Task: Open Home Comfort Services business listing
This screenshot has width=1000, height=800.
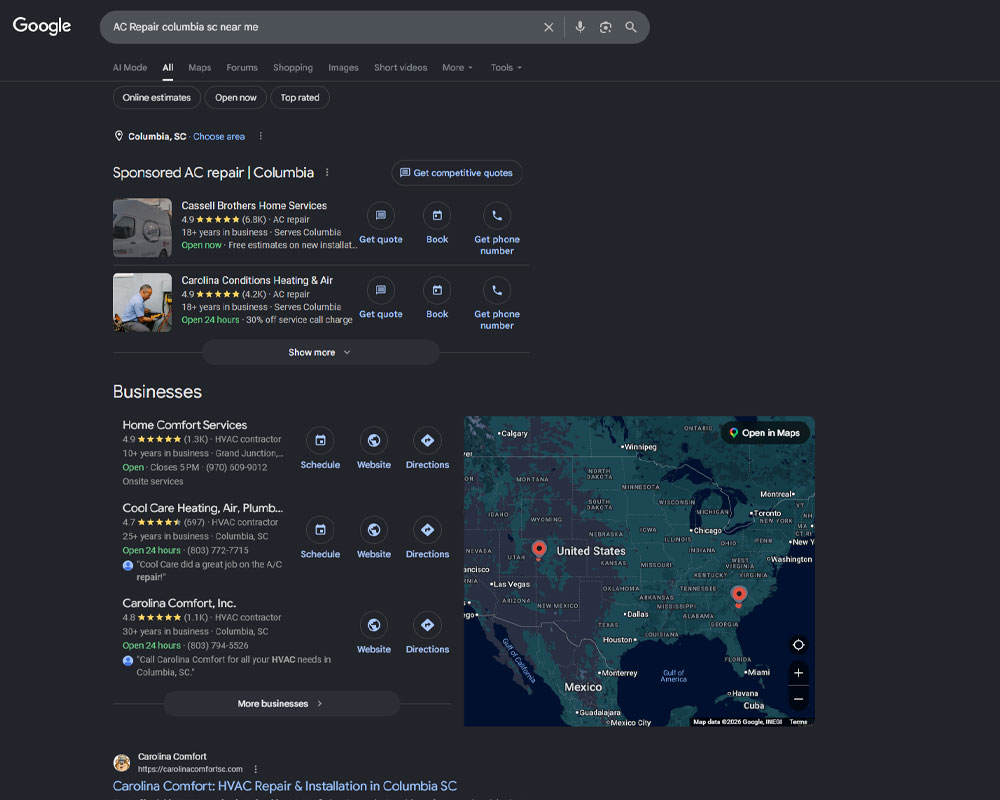Action: (185, 425)
